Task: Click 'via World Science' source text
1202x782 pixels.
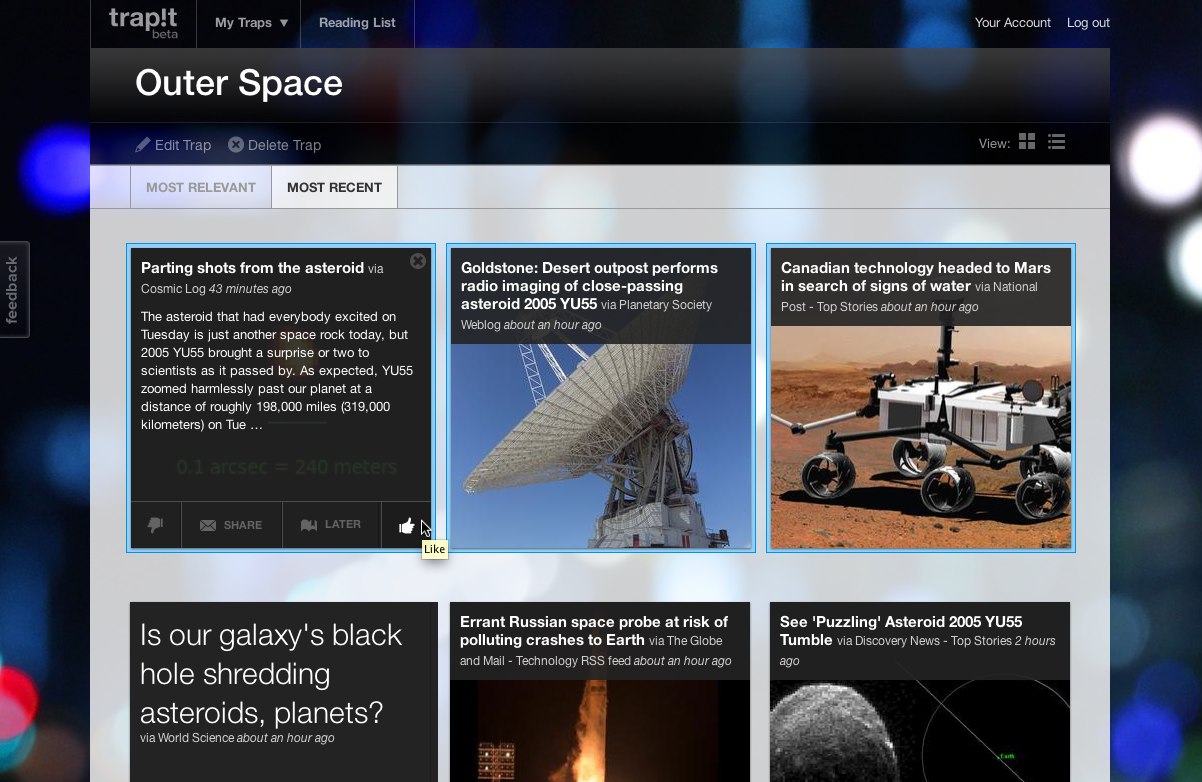Action: pyautogui.click(x=187, y=738)
